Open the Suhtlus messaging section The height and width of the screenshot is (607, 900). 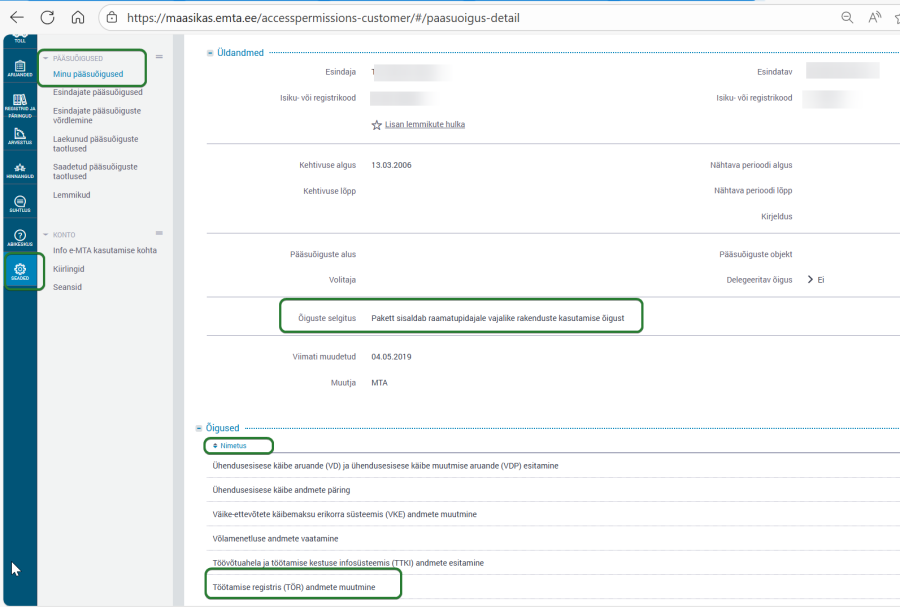(20, 204)
